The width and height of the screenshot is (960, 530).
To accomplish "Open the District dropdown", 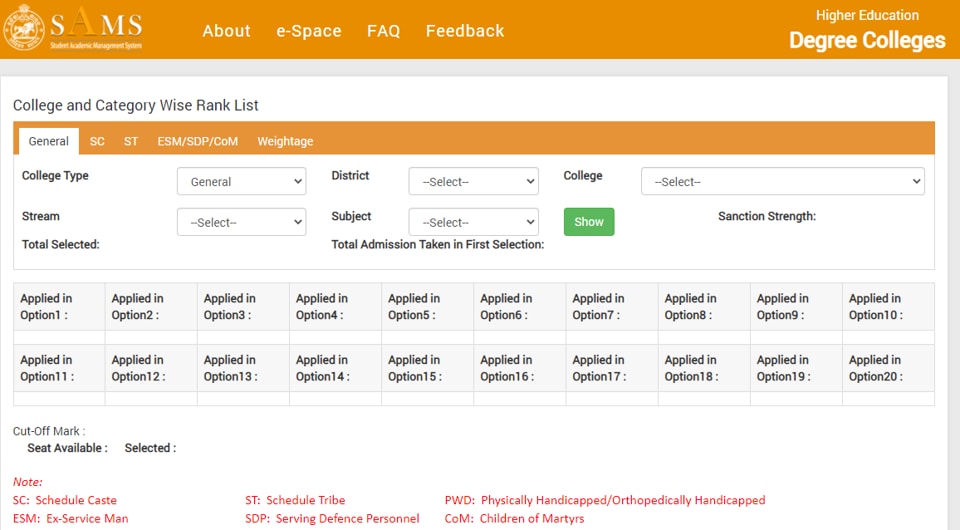I will pos(473,182).
